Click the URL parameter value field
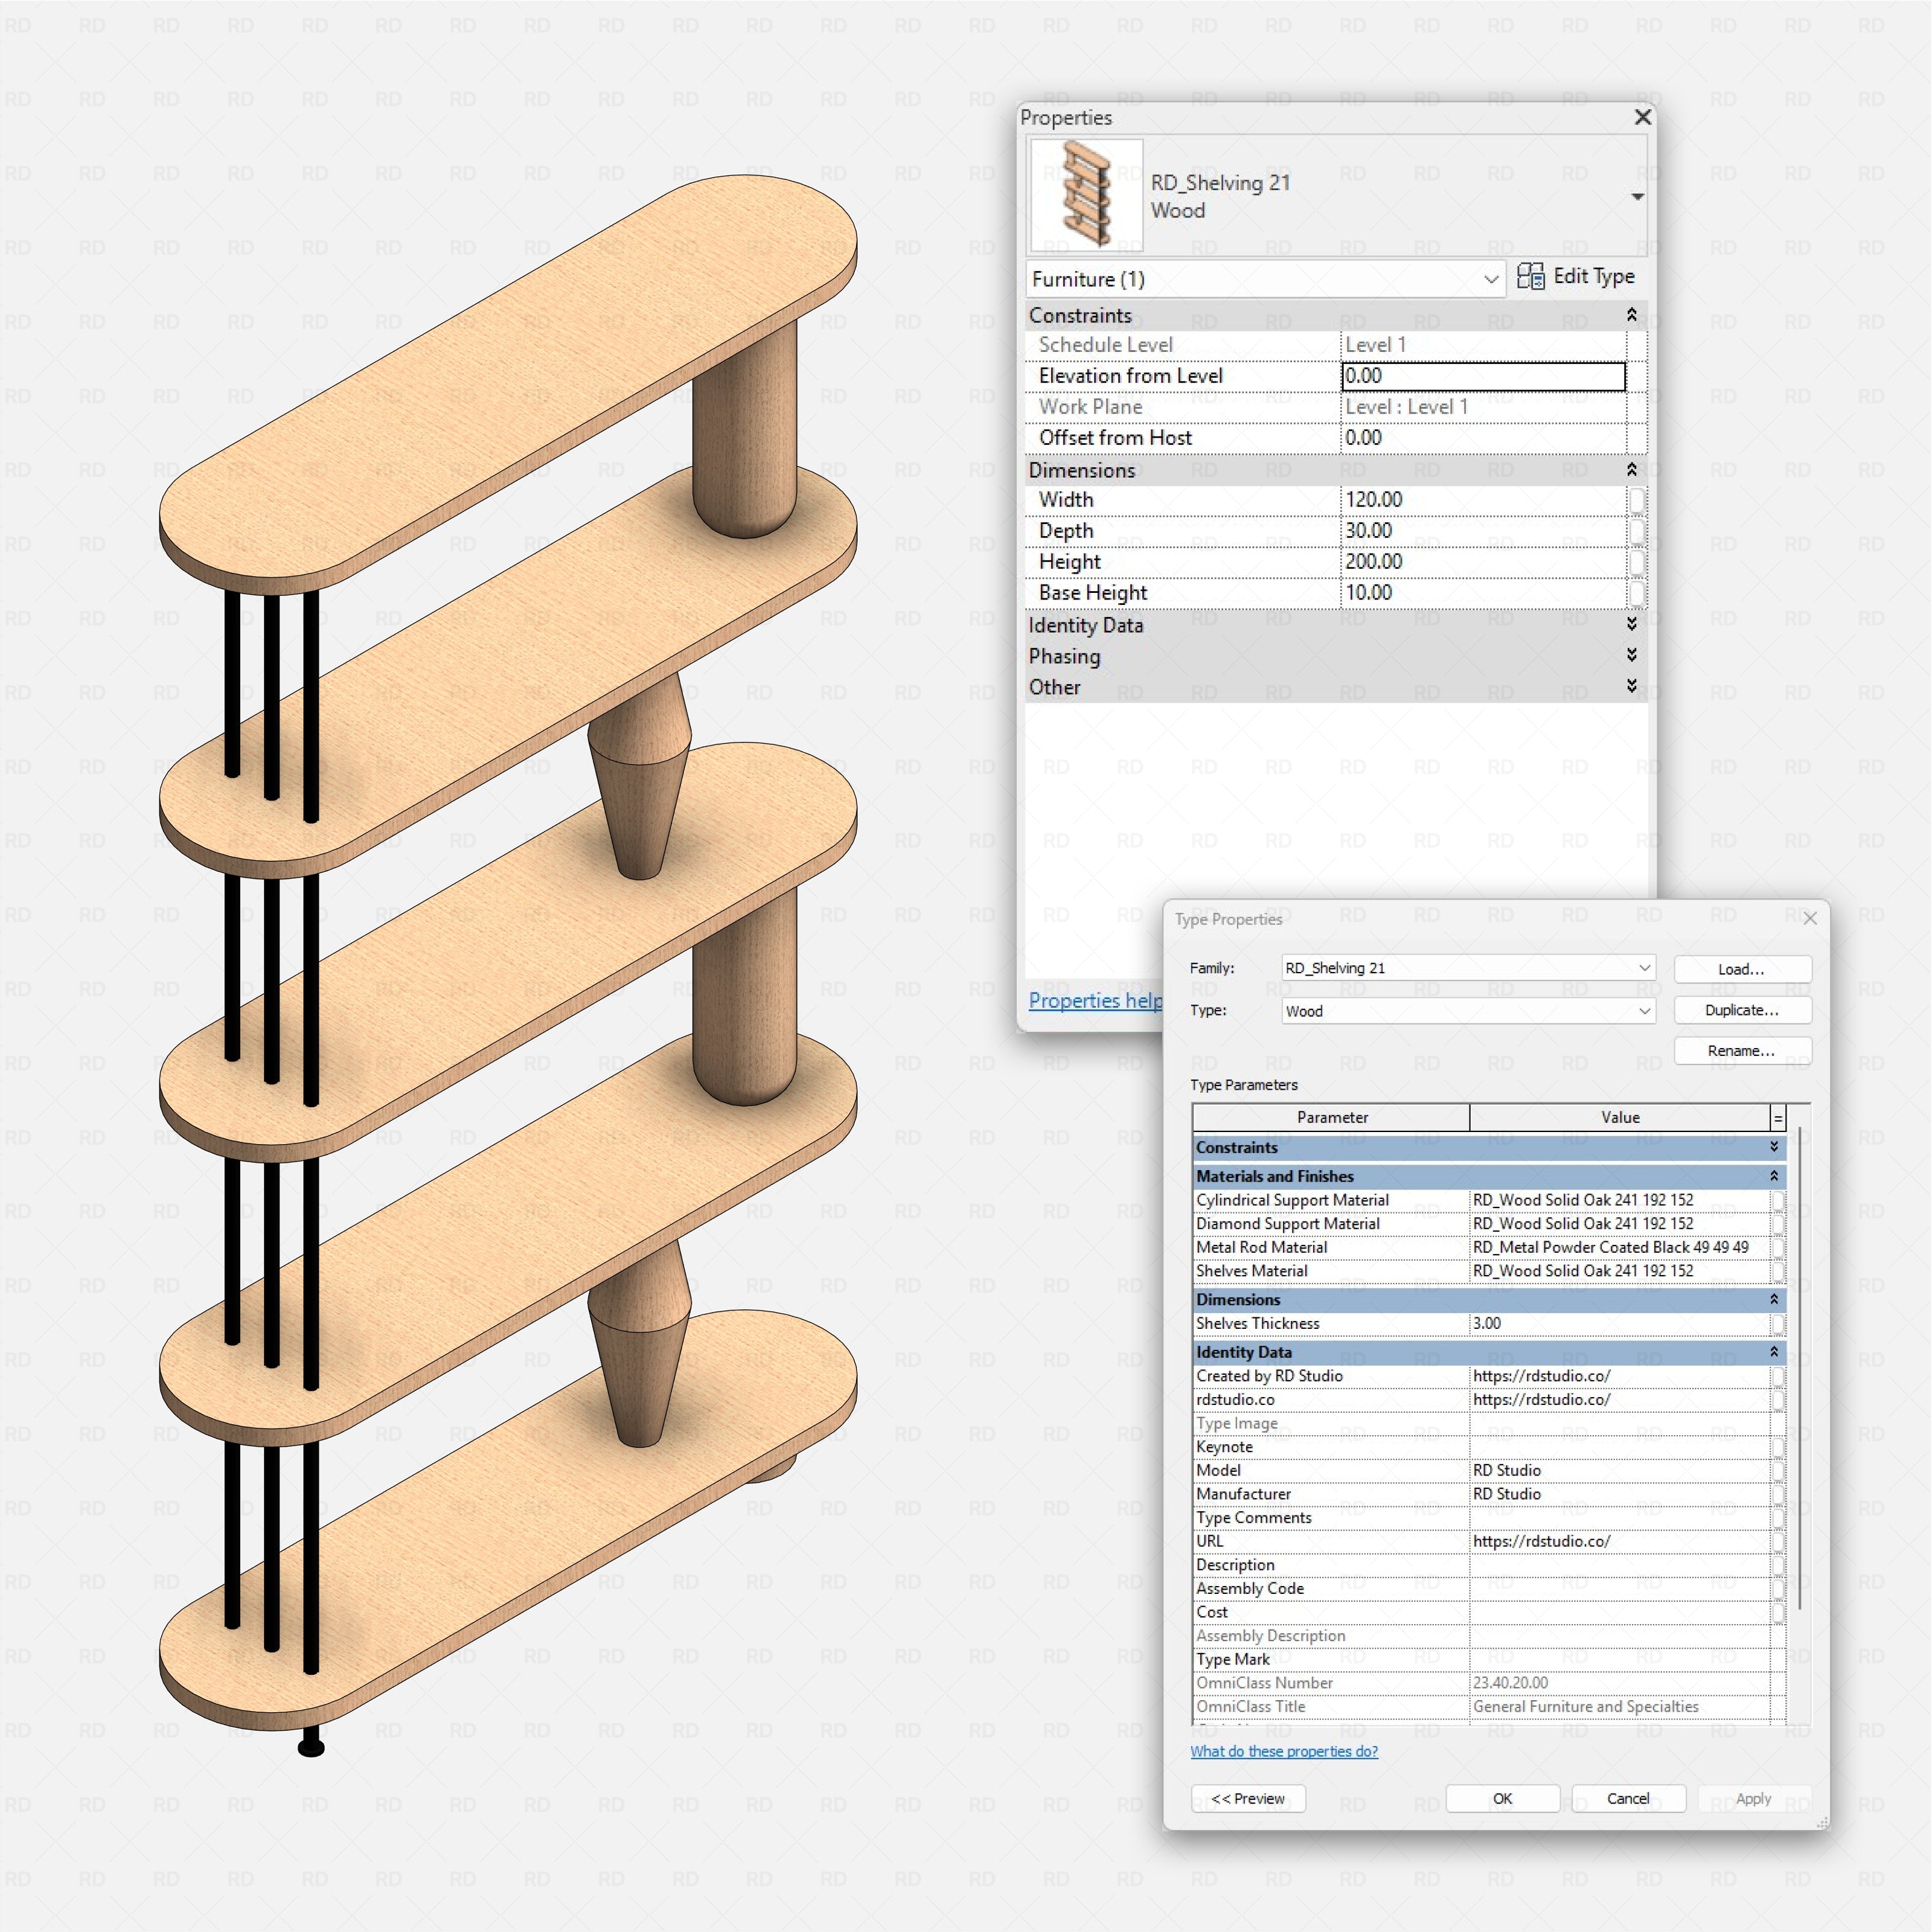Image resolution: width=1932 pixels, height=1932 pixels. (1620, 1541)
